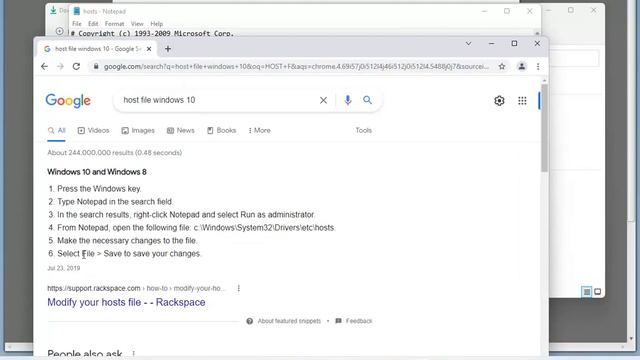Open Notepad Help menu

coord(157,24)
